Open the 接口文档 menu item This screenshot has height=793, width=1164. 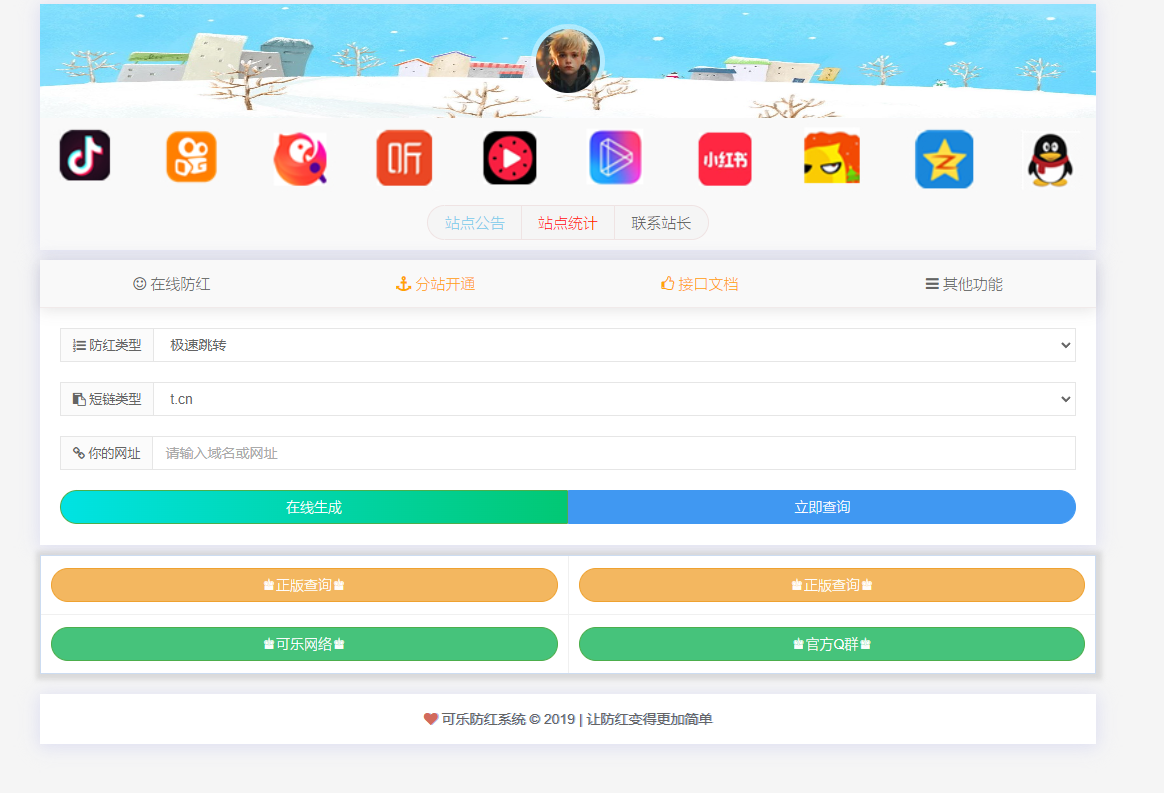point(700,284)
